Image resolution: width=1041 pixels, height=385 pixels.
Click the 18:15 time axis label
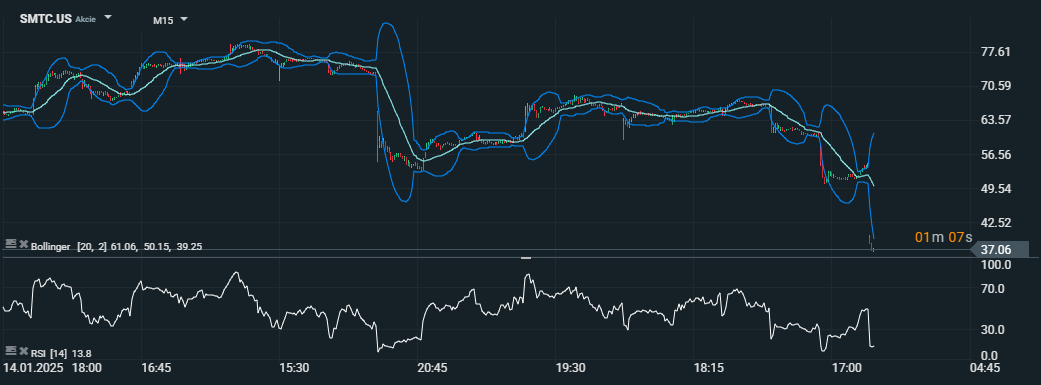pos(709,368)
